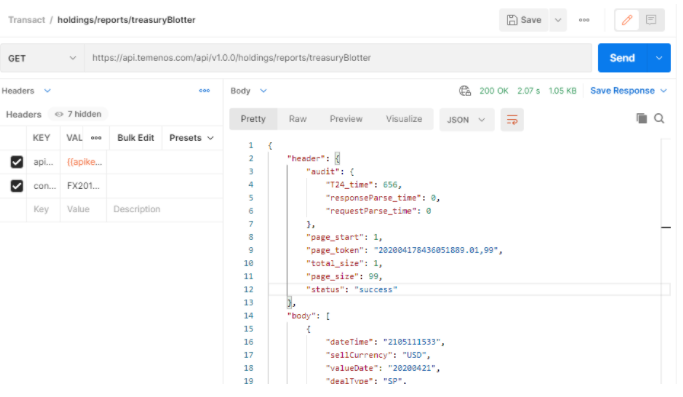Switch to the Visualize tab
Image resolution: width=683 pixels, height=397 pixels.
click(x=404, y=119)
